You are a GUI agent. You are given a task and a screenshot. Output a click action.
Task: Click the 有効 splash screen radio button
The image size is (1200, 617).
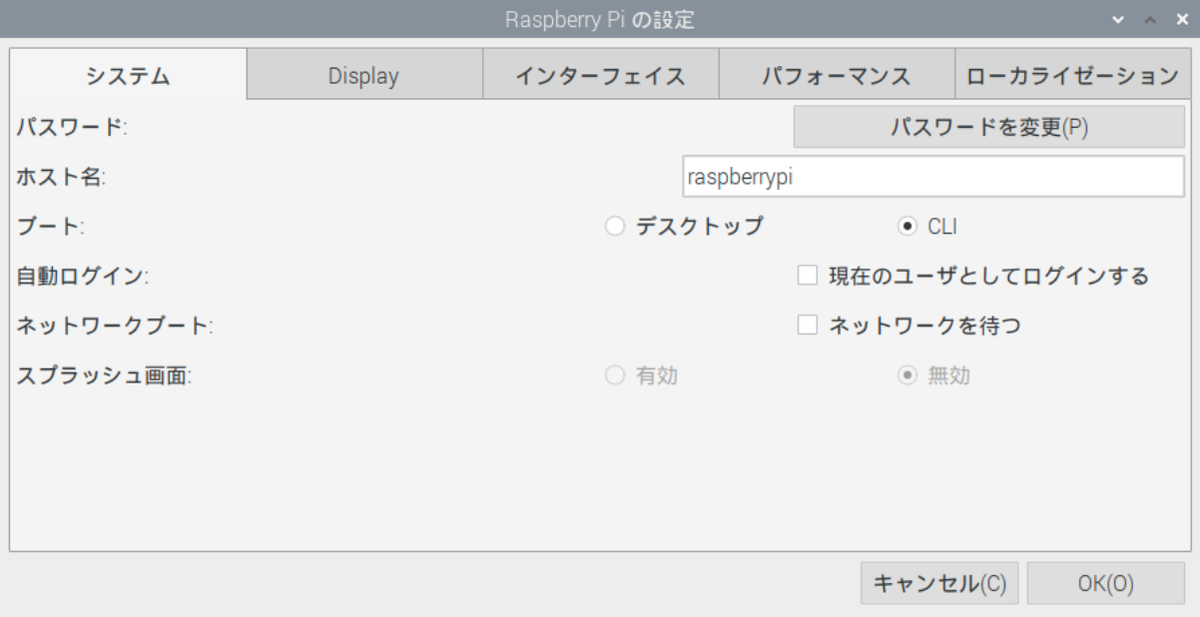(x=614, y=375)
